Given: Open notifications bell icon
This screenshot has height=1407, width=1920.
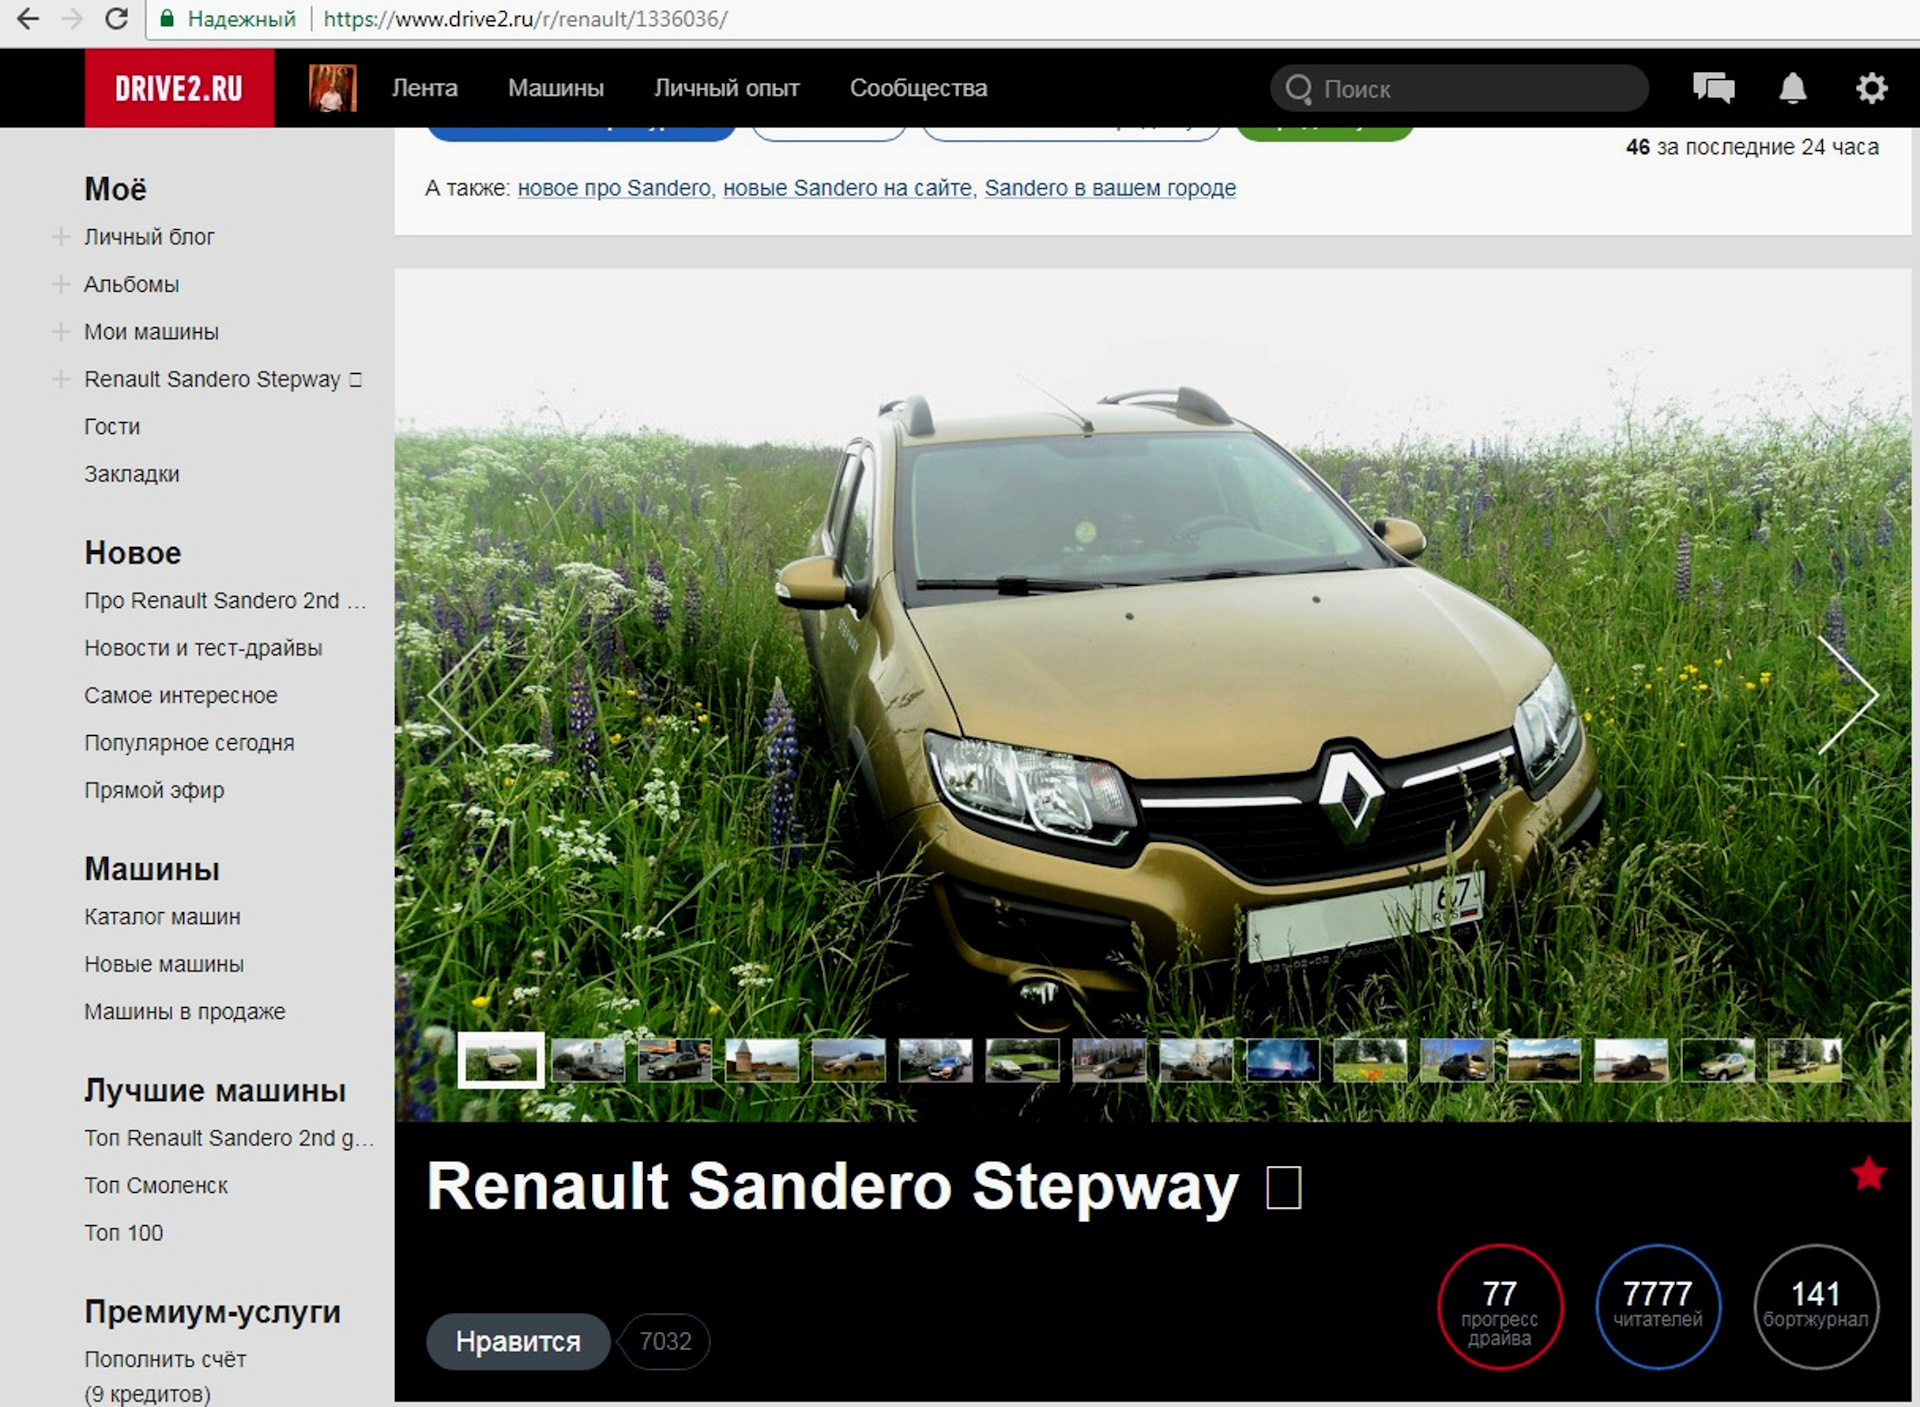Looking at the screenshot, I should (x=1793, y=88).
